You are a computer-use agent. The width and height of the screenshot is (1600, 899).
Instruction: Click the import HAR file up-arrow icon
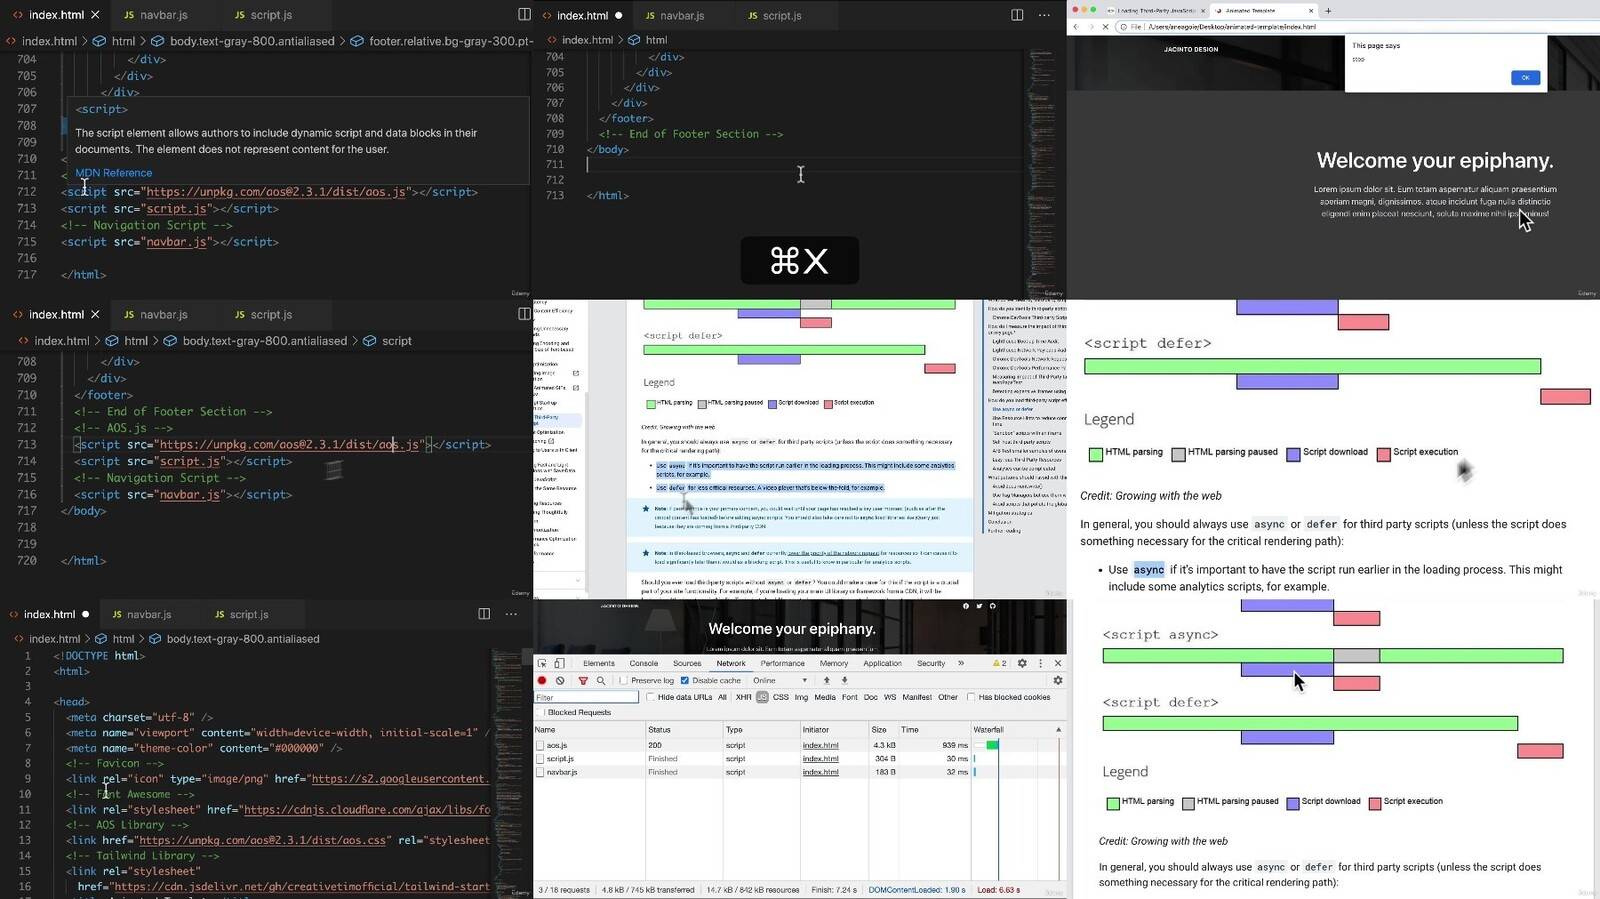point(826,680)
